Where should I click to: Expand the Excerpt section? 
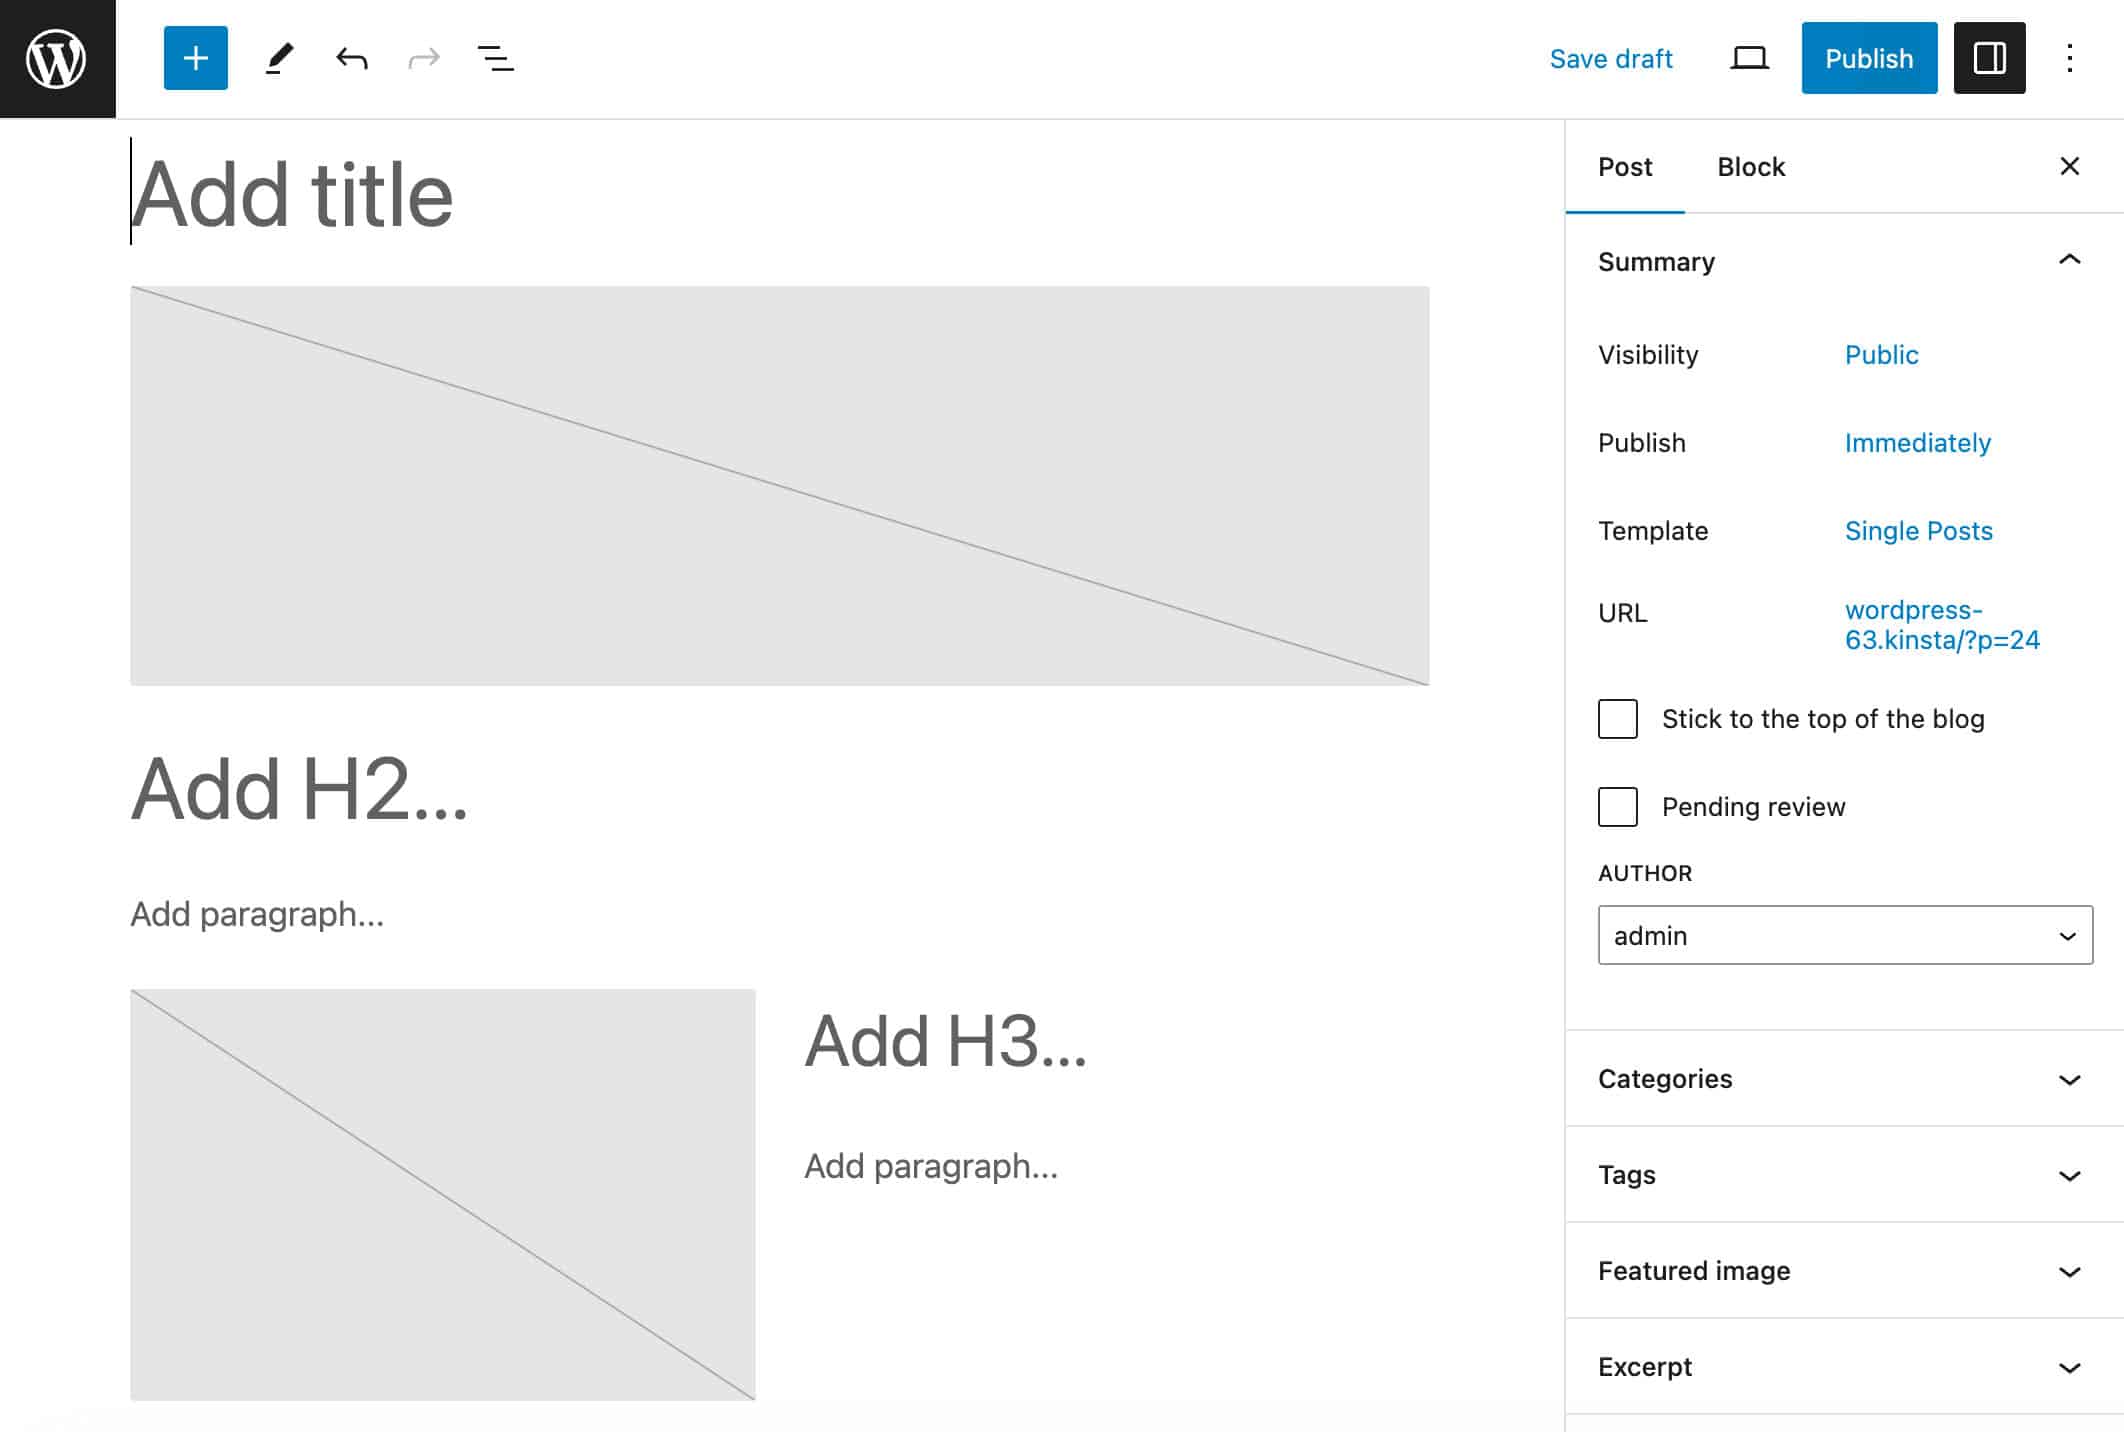pos(2070,1368)
